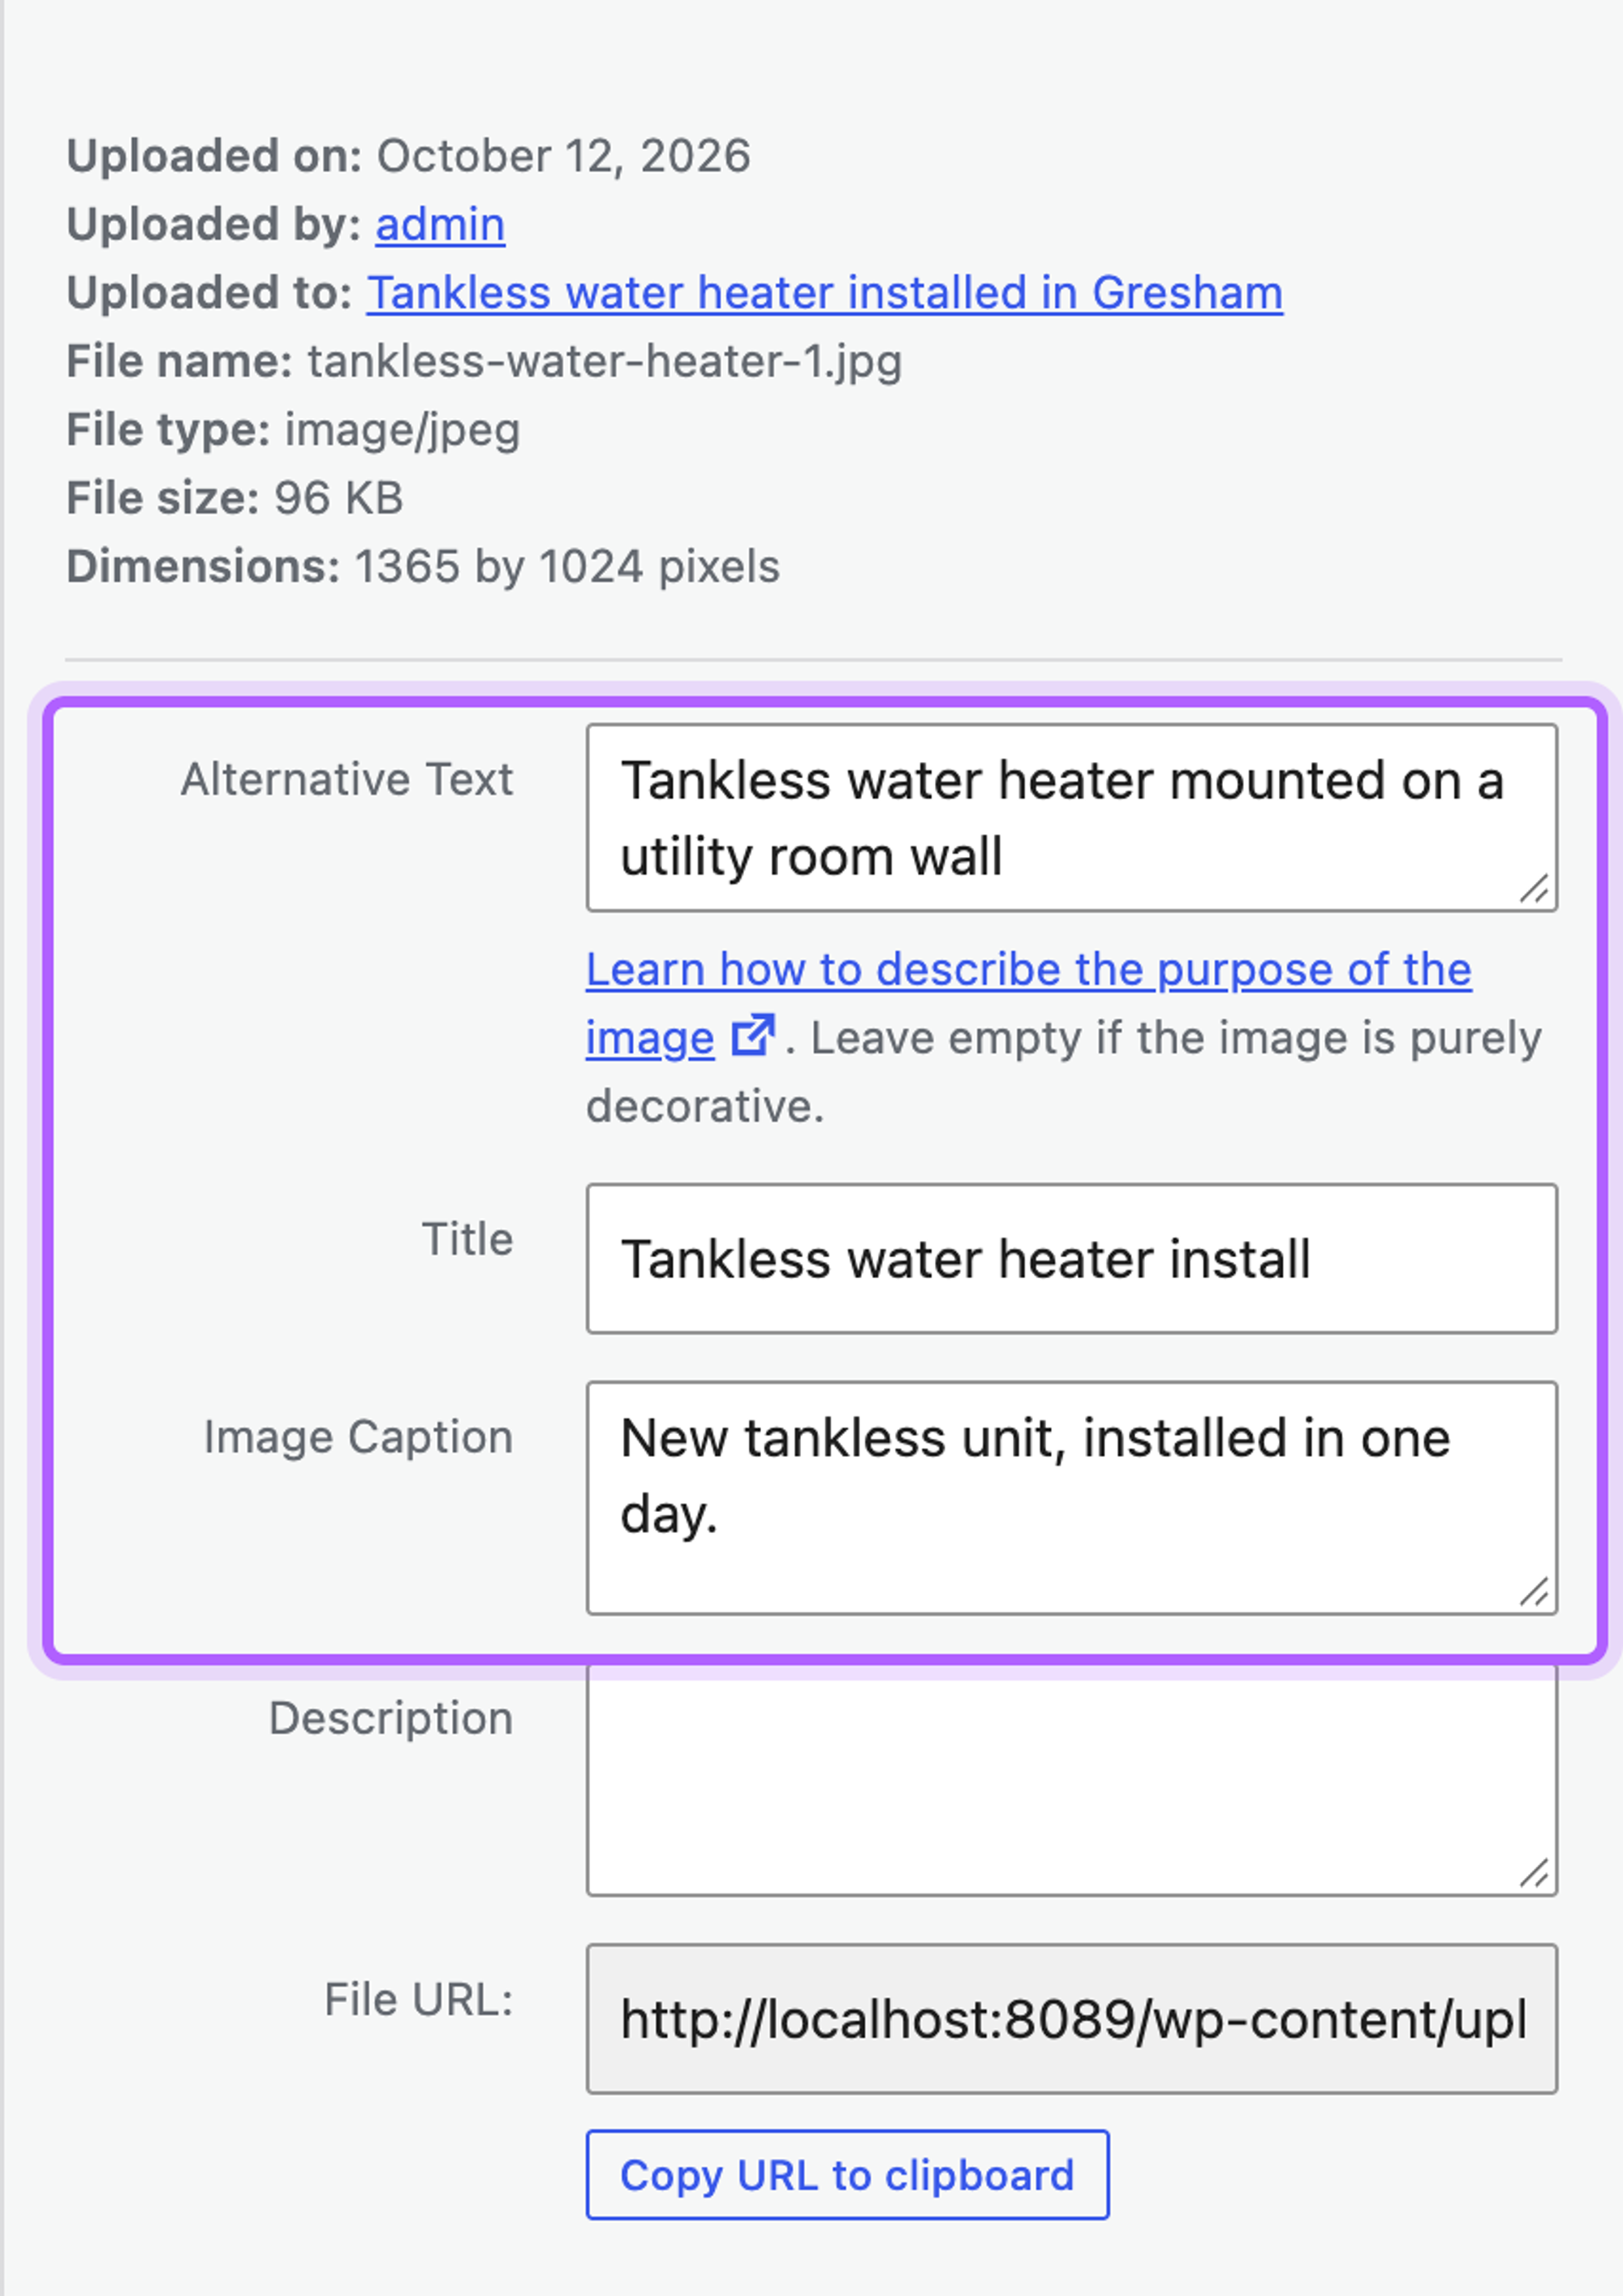Click the external link icon after 'image'
This screenshot has height=2296, width=1623.
[x=753, y=1036]
